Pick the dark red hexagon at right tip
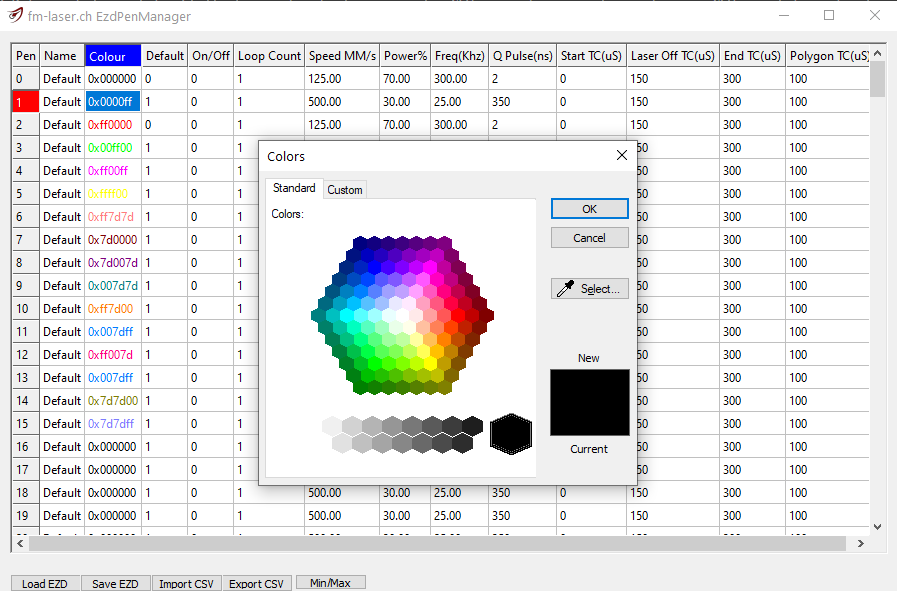This screenshot has width=897, height=591. 486,315
